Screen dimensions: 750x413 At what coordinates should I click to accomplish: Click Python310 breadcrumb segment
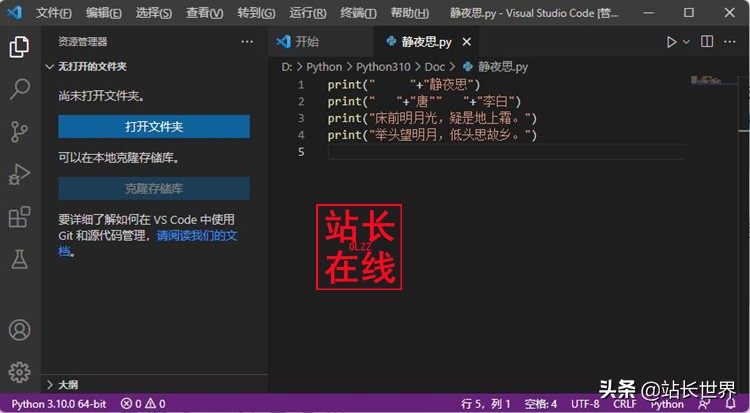click(x=383, y=67)
